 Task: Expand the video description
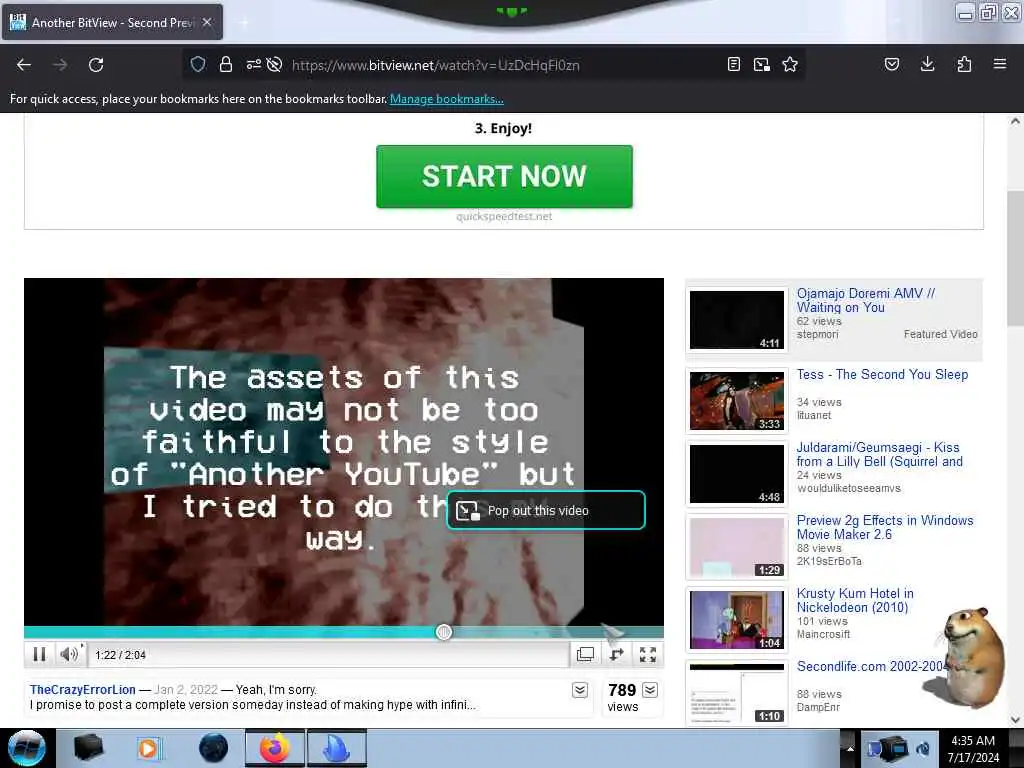click(580, 690)
